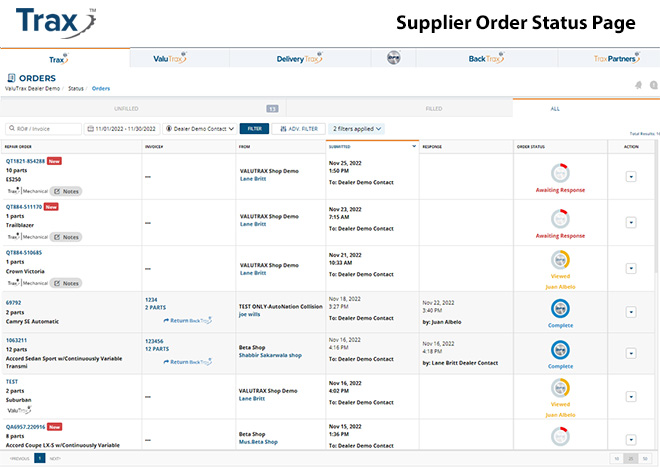Click Return BackTrax for invoice 123456
Image resolution: width=660 pixels, height=468 pixels.
188,362
